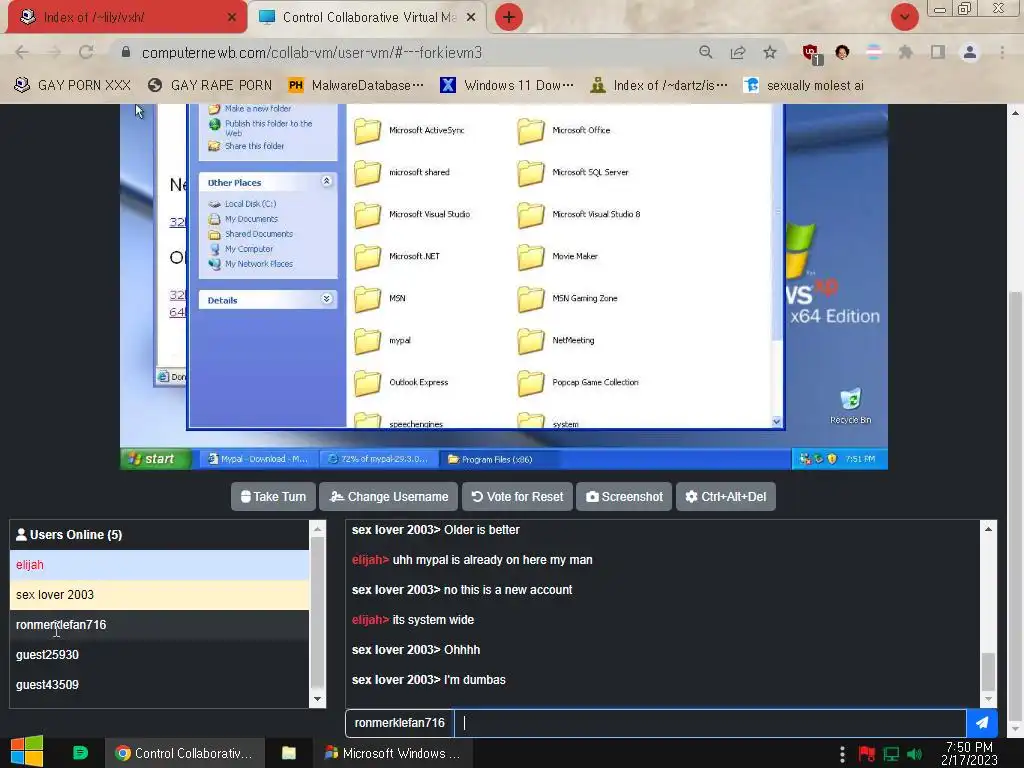Select the Mypal - Download taskbar item in VM
Screen dimensions: 1024x768
(258, 459)
